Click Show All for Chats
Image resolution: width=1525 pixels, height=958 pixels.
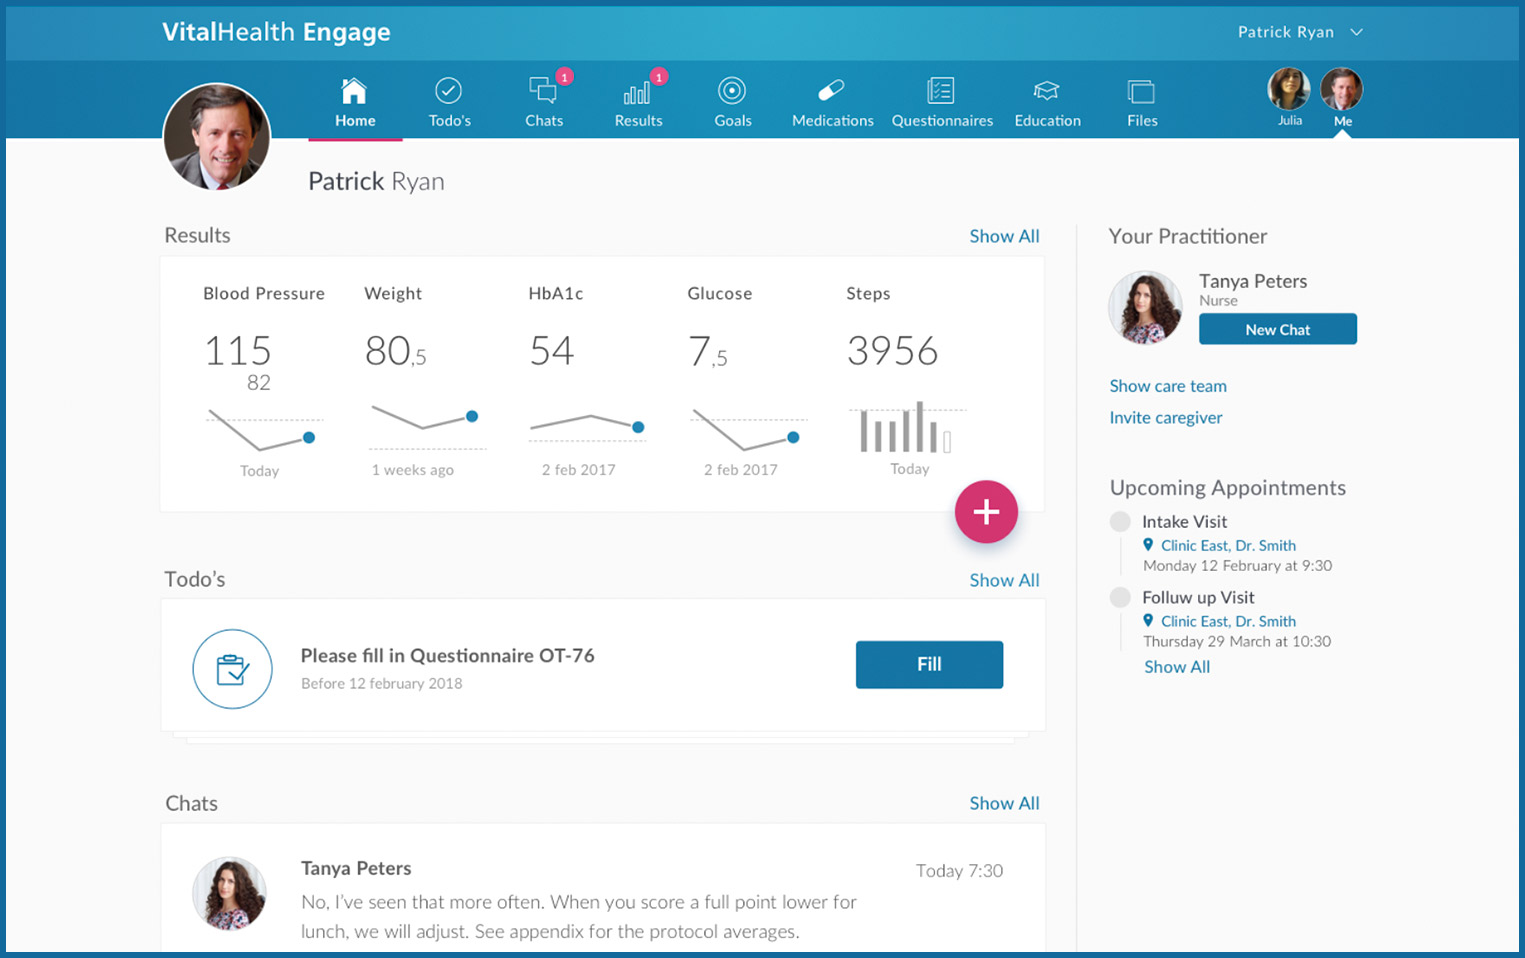[x=1004, y=803]
